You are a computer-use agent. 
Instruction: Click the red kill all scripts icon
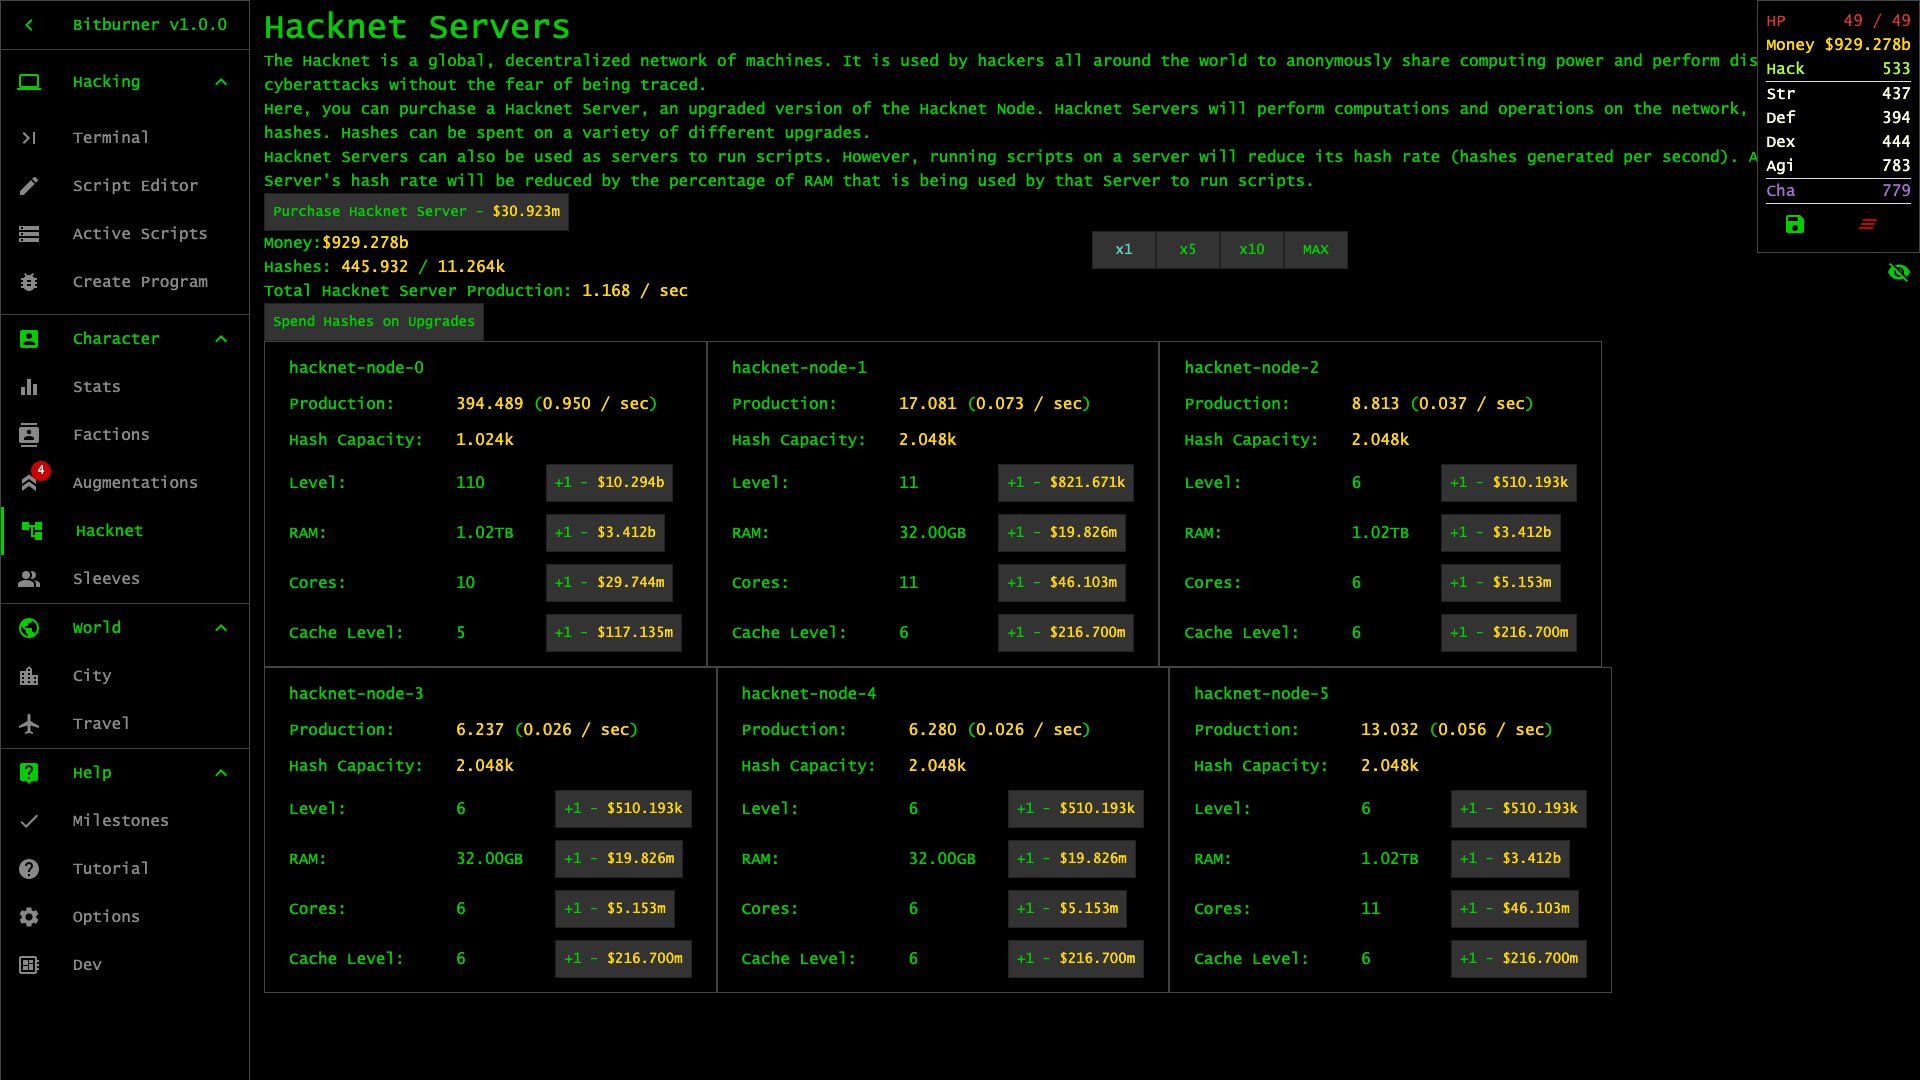[x=1868, y=225]
